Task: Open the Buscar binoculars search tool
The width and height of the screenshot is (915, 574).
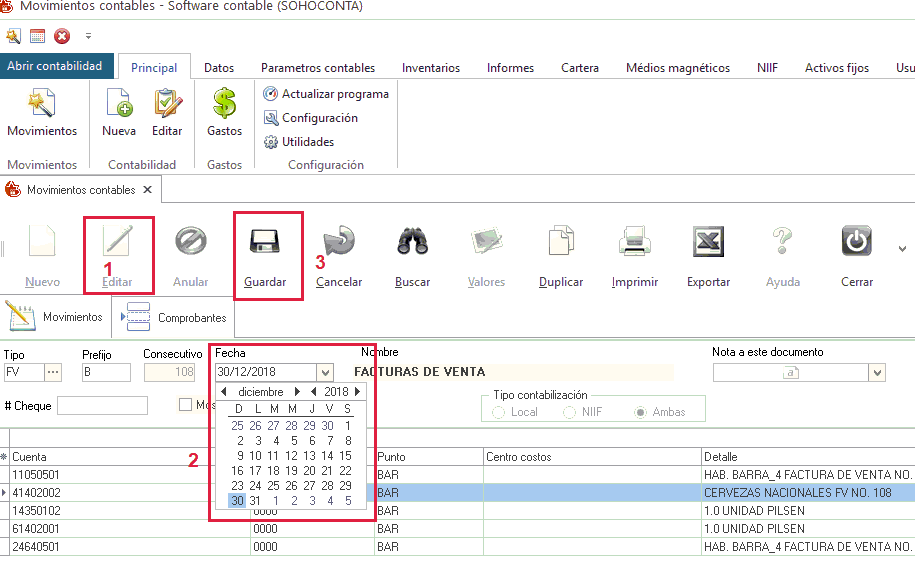Action: click(x=412, y=244)
